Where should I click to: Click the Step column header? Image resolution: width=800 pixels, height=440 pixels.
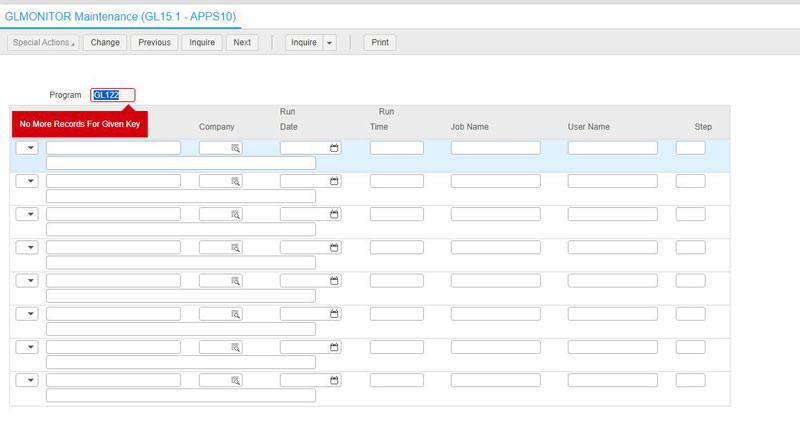[x=703, y=127]
